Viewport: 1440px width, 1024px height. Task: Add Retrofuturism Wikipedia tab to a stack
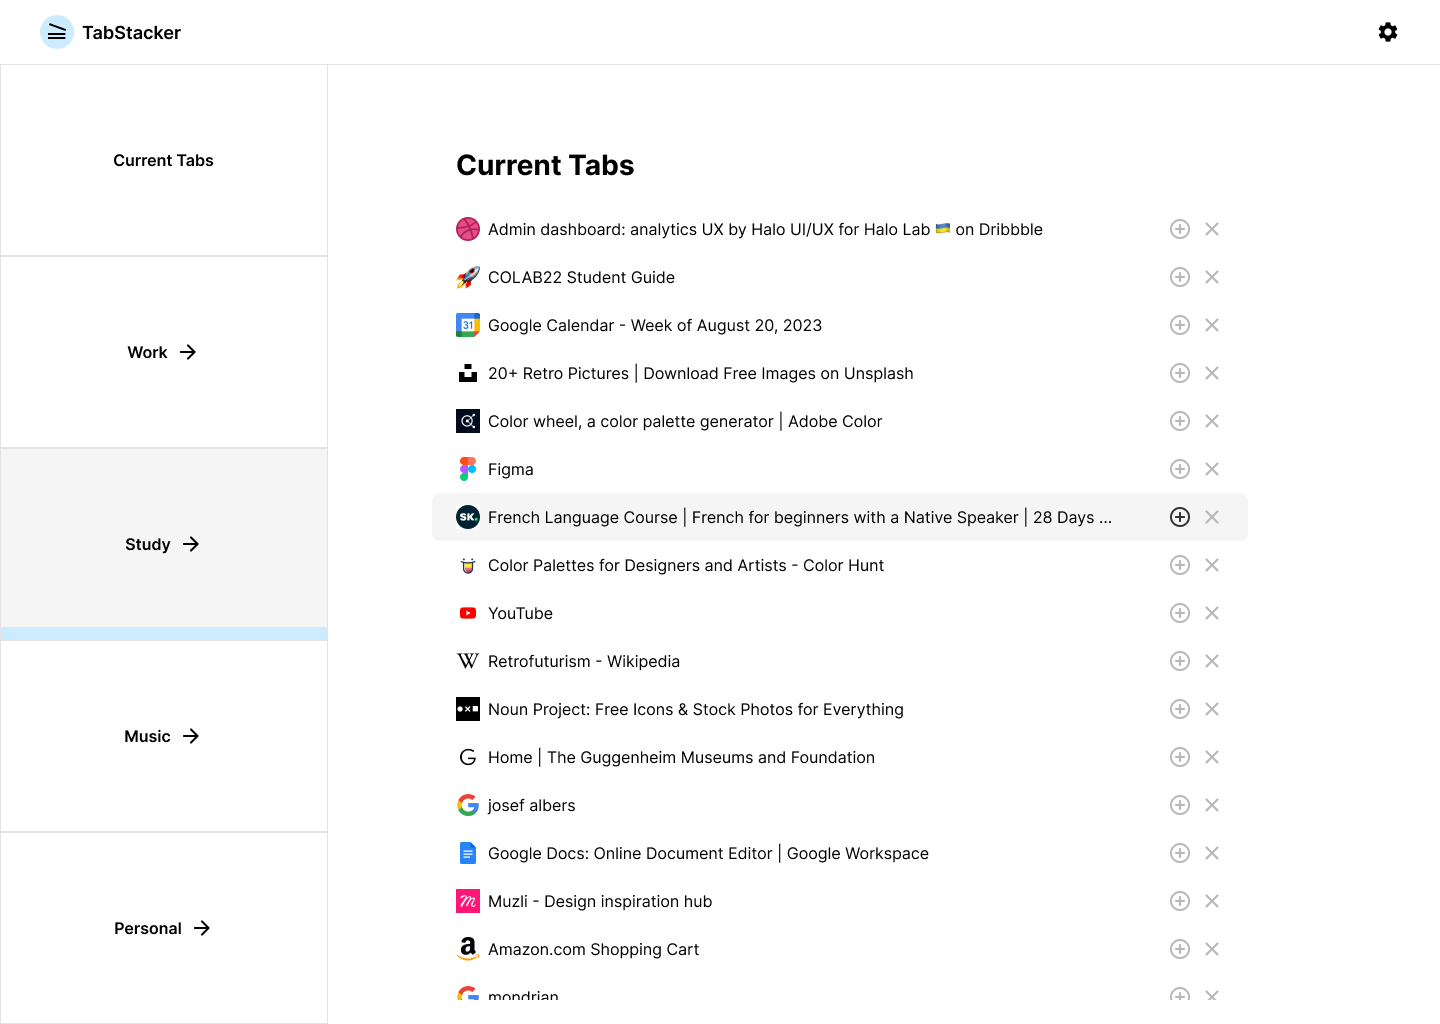pos(1180,661)
